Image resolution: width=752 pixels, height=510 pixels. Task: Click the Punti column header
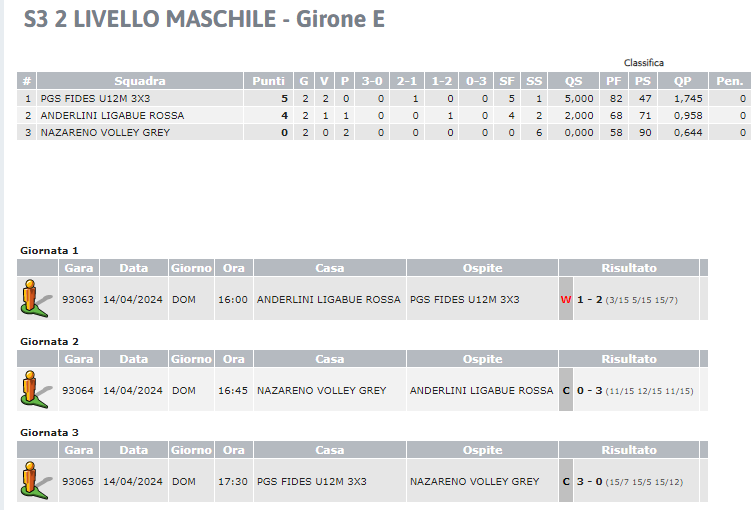click(x=269, y=81)
